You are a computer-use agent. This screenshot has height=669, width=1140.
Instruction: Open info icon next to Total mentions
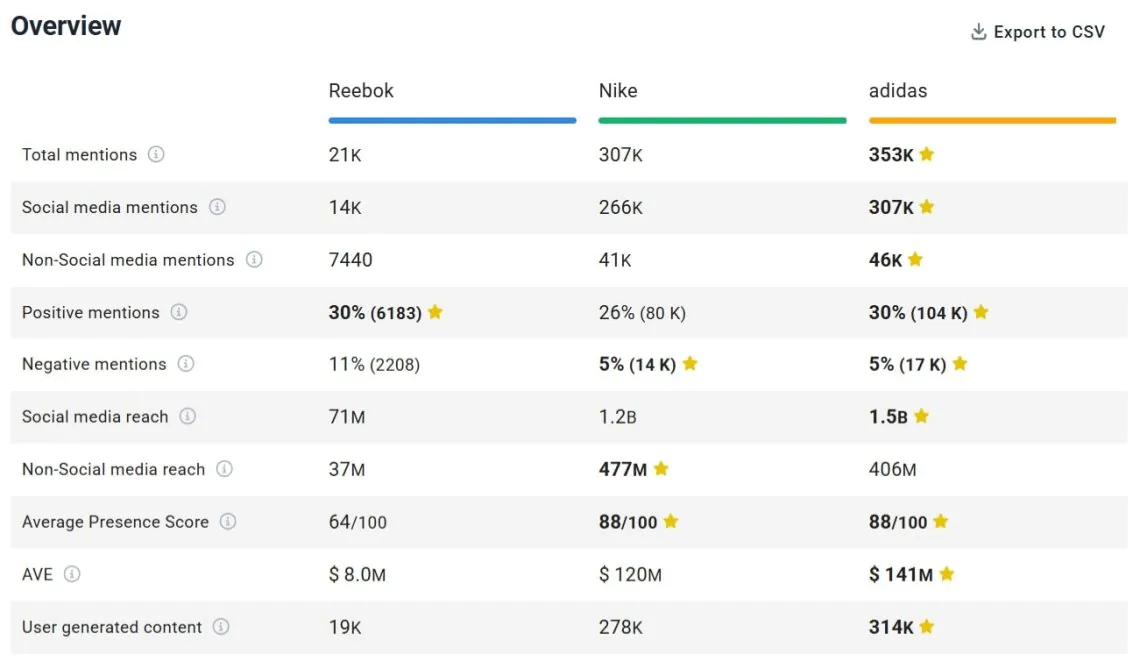coord(156,154)
